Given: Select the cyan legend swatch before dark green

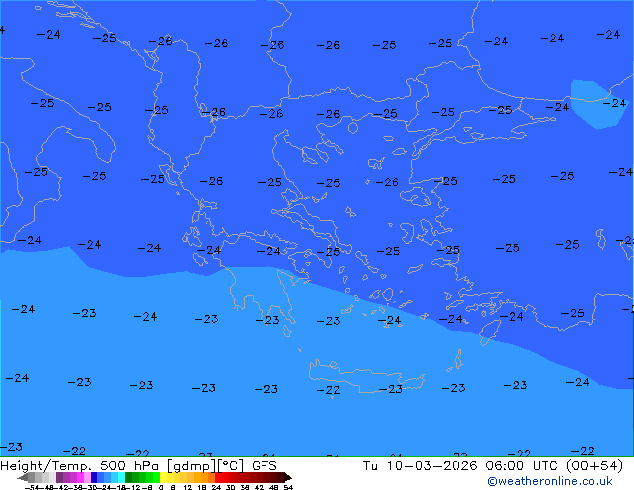Looking at the screenshot, I should 122,477.
